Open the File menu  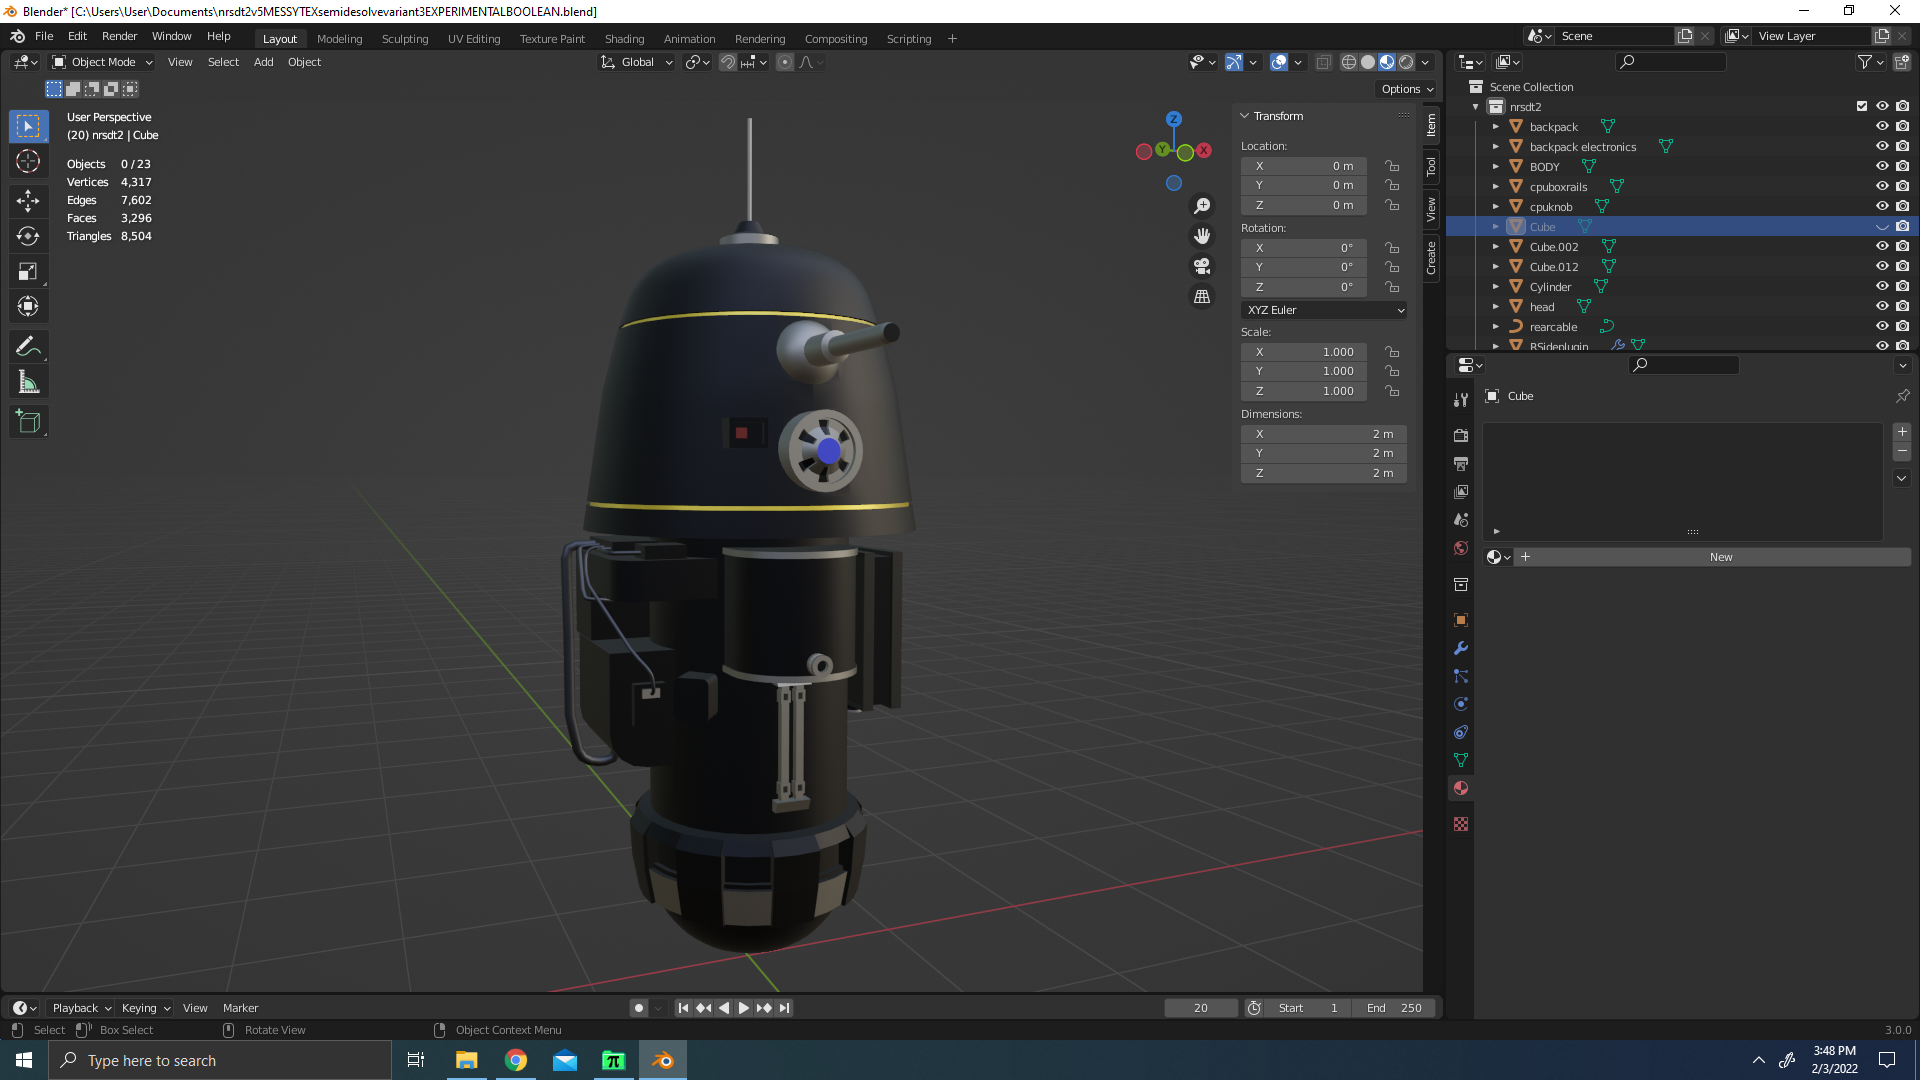tap(44, 36)
